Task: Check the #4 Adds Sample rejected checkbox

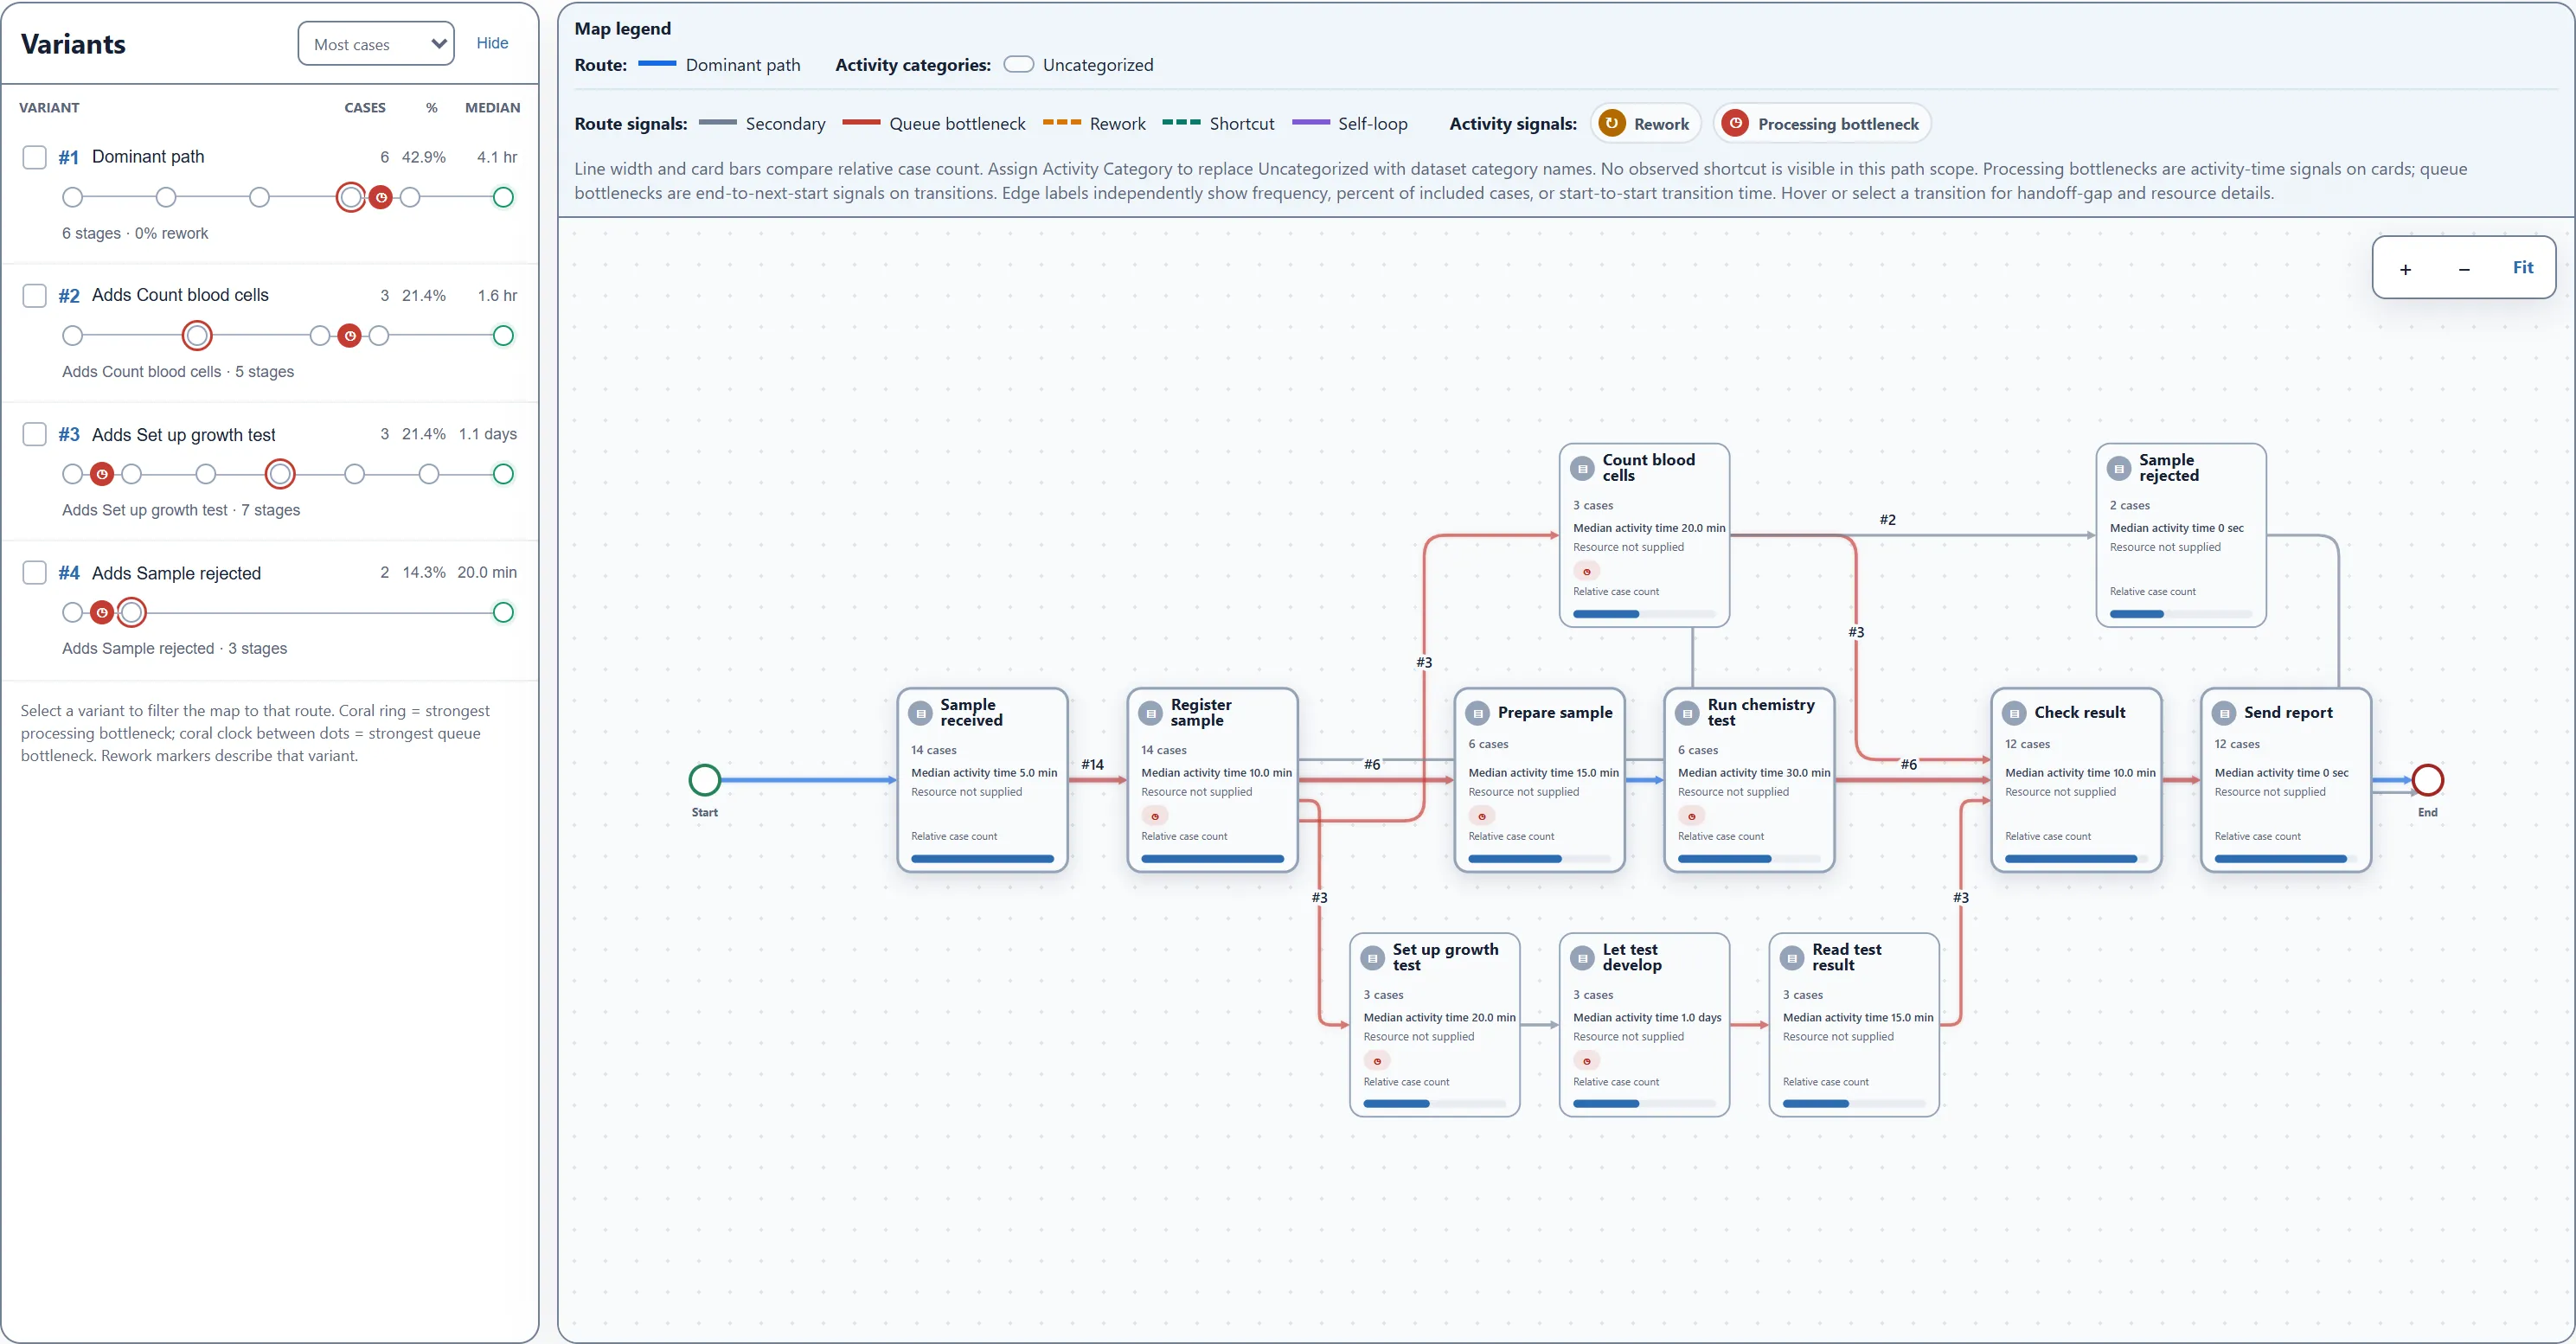Action: (34, 572)
